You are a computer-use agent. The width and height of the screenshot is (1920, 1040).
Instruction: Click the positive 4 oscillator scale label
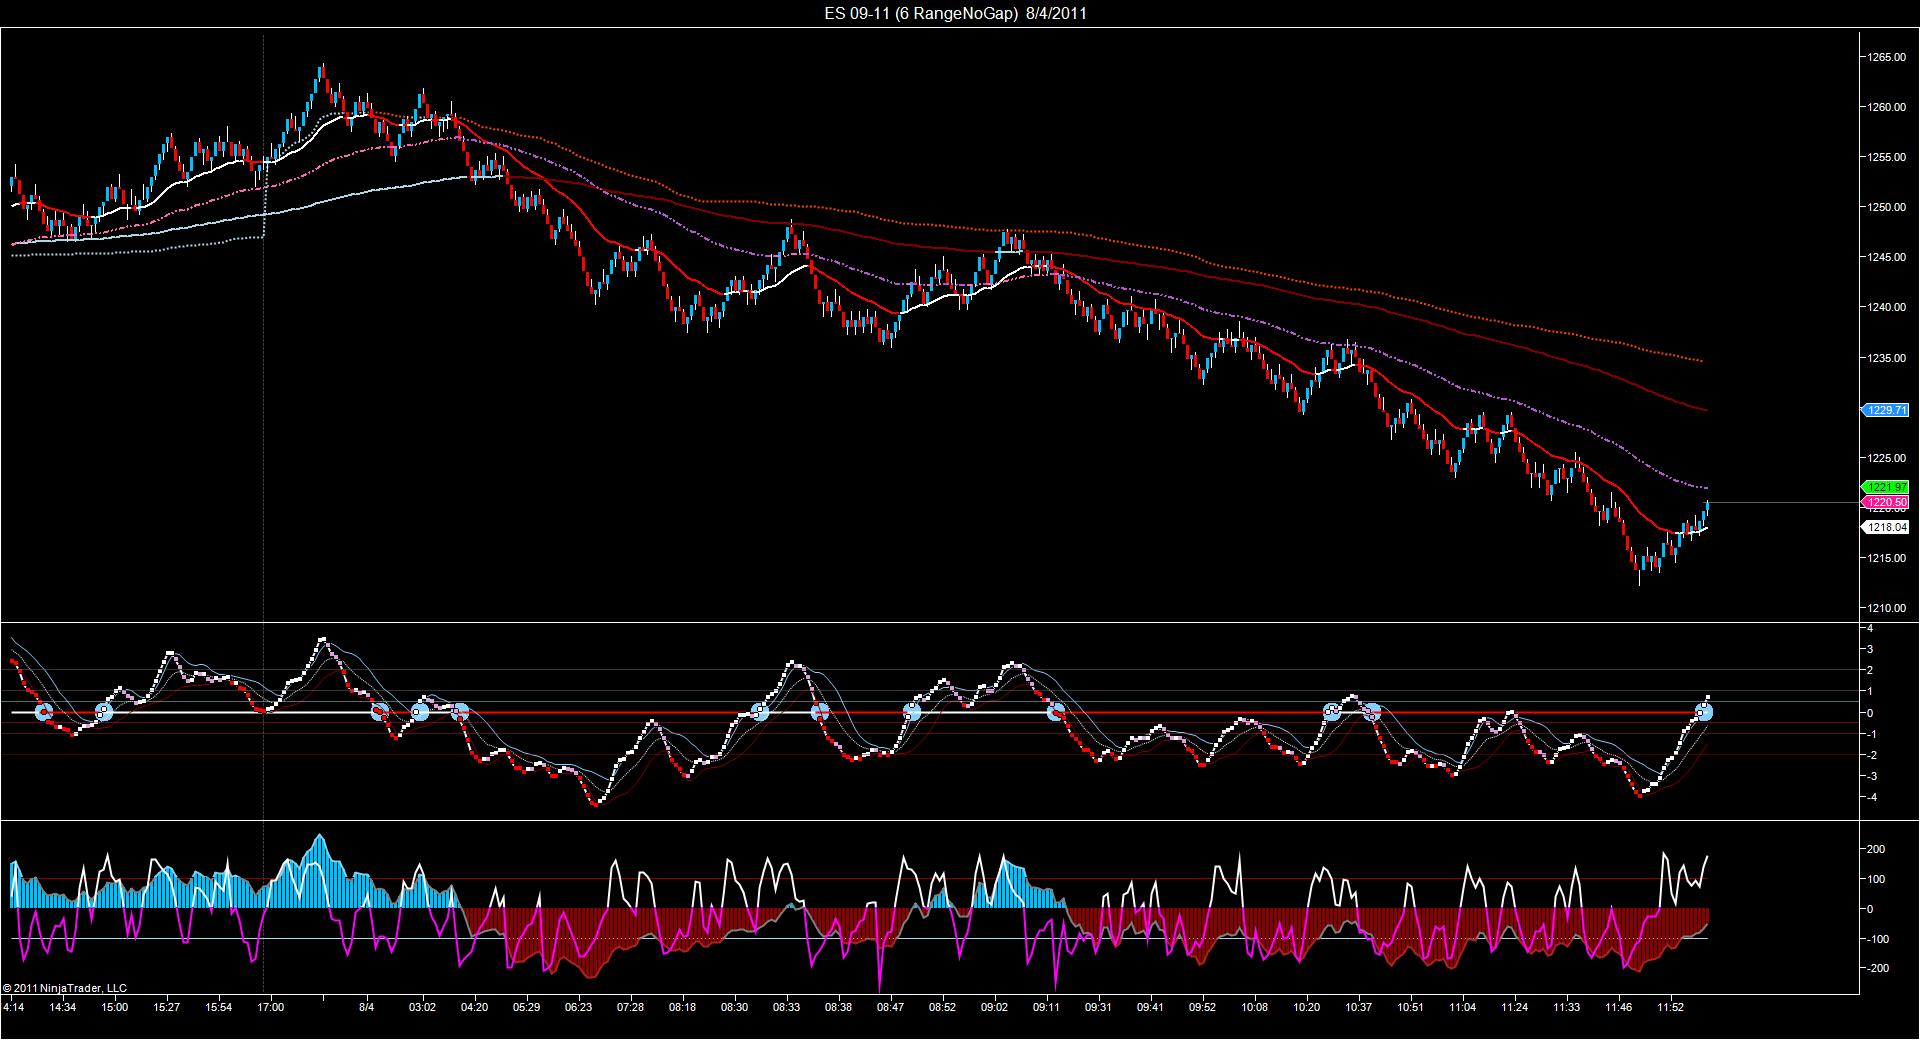(1870, 628)
